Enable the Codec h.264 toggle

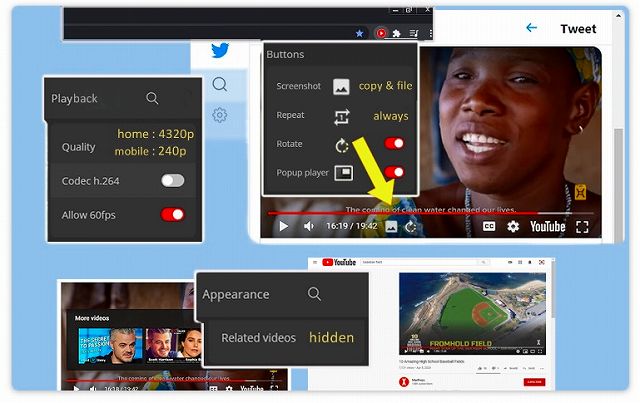[173, 181]
